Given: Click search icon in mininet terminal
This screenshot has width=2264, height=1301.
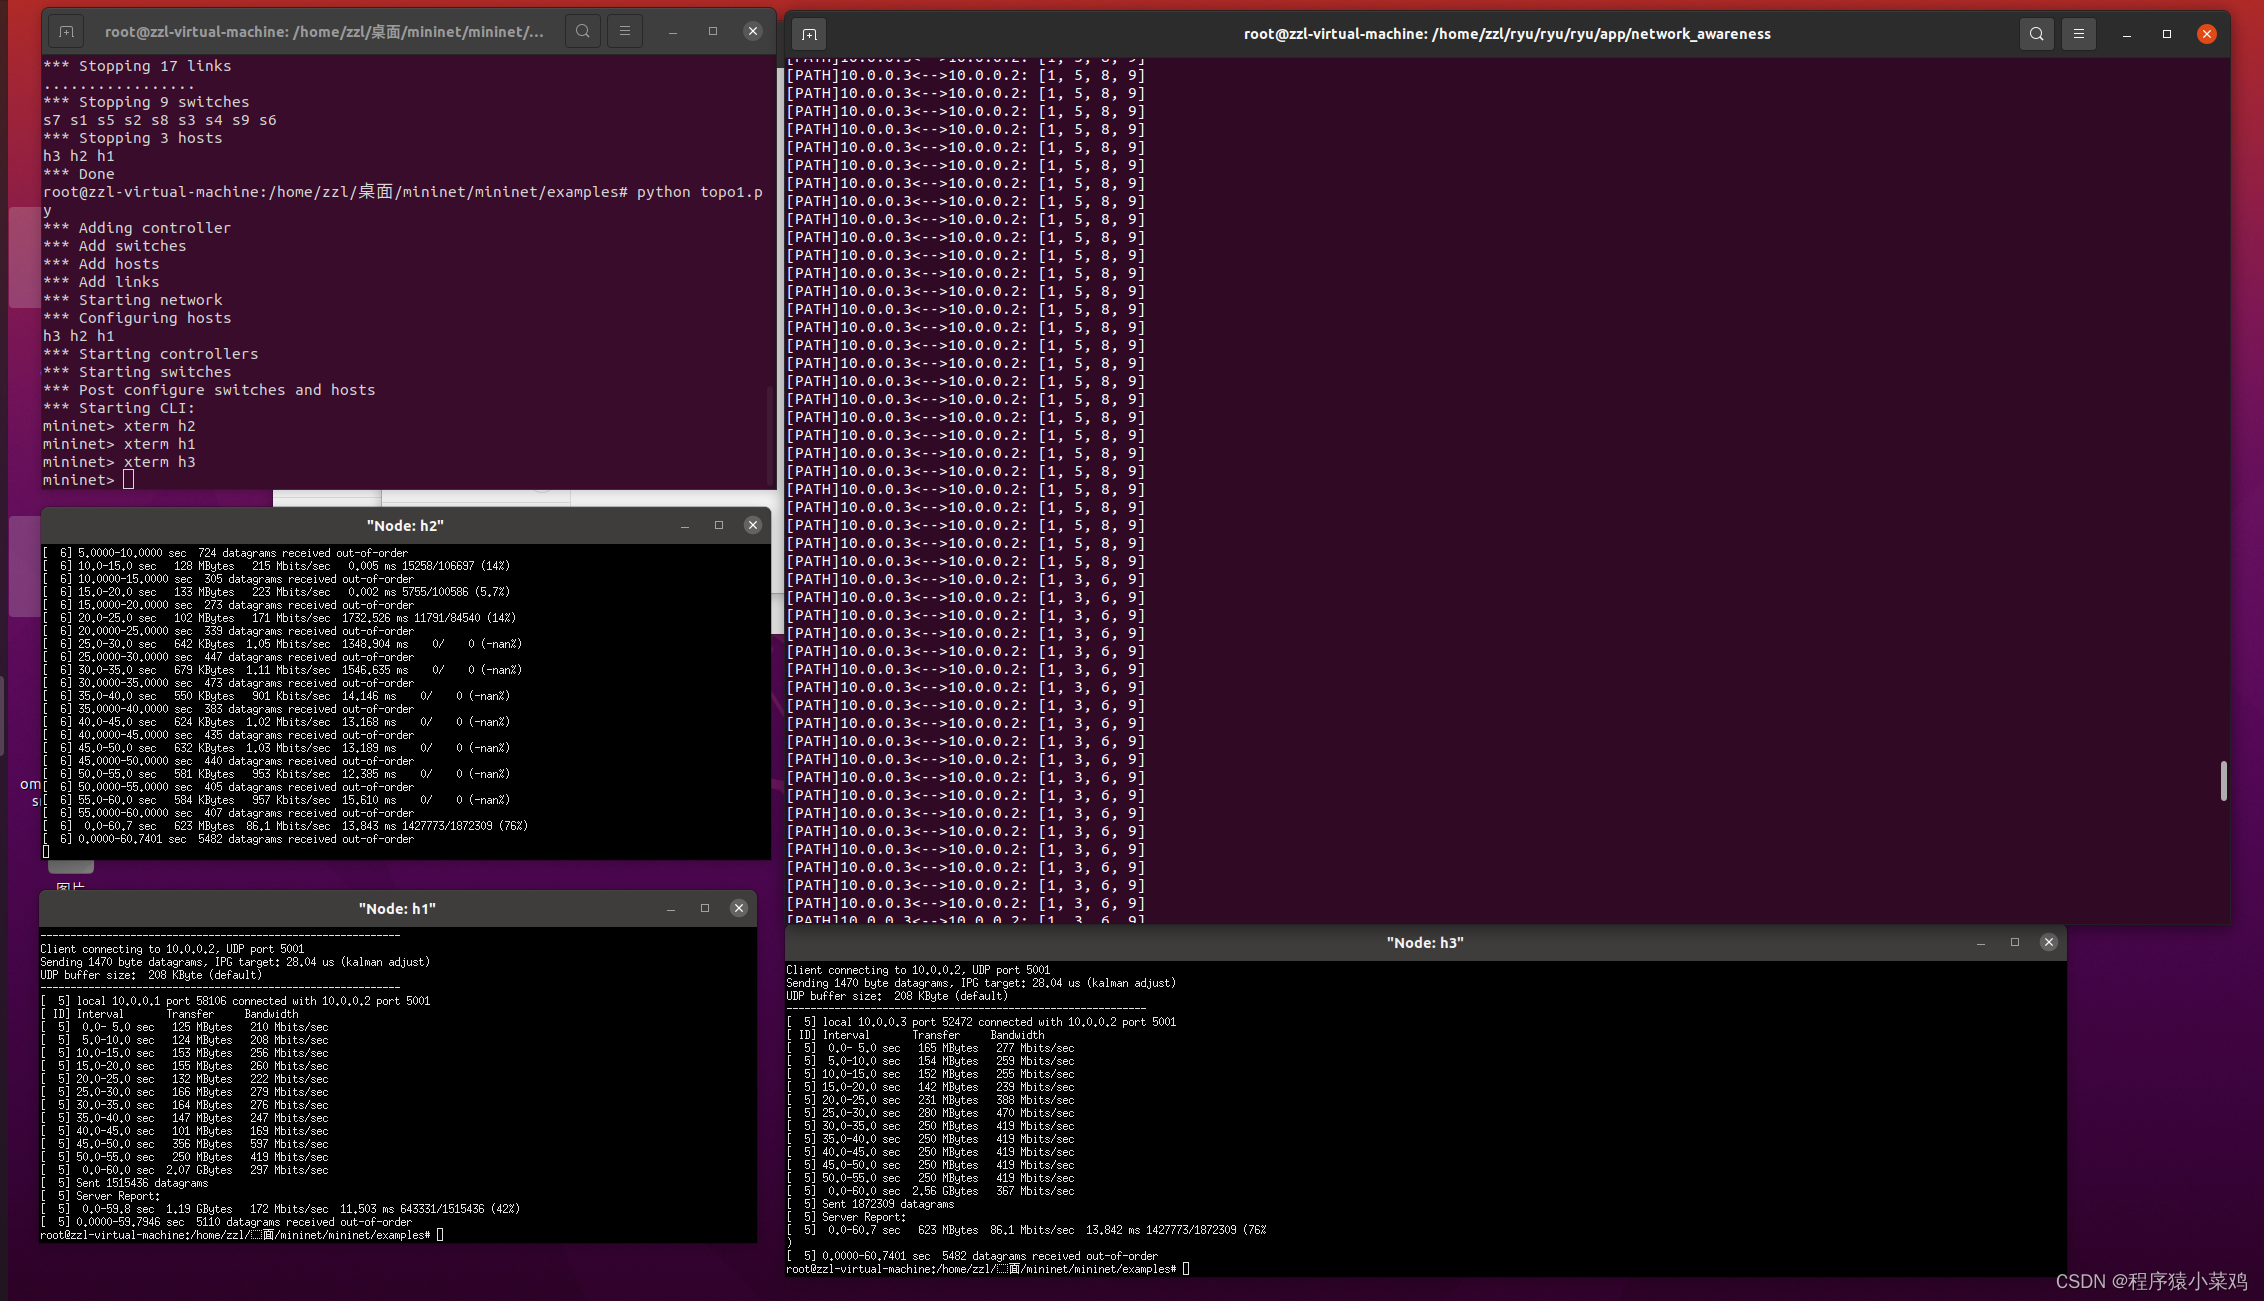Looking at the screenshot, I should coord(583,32).
